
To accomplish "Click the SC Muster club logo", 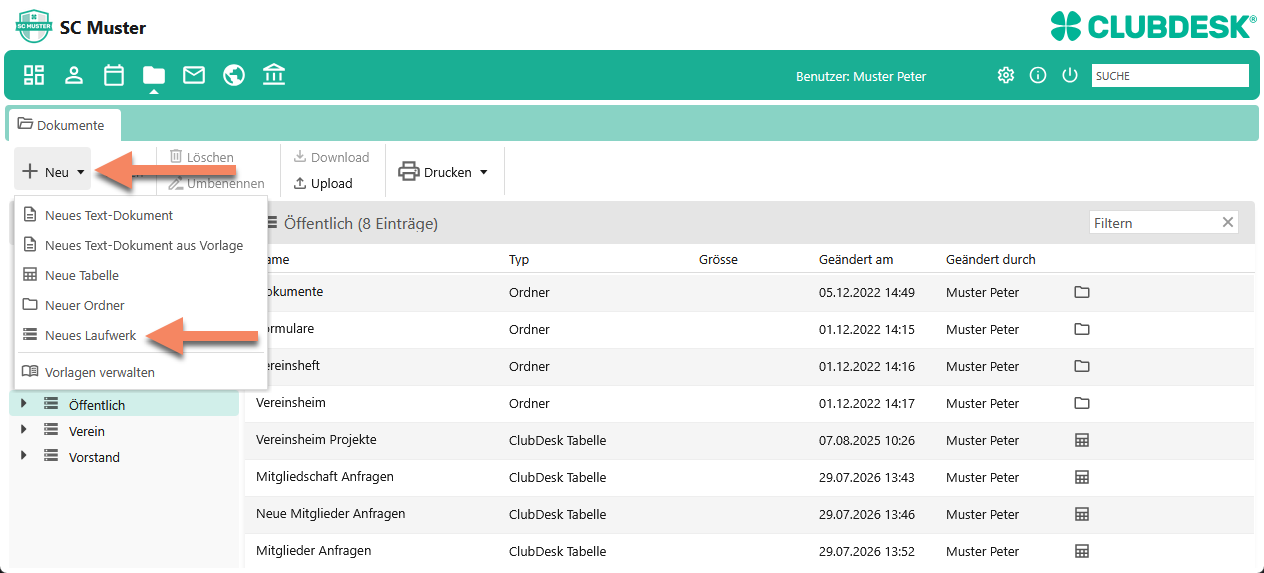I will click(x=33, y=26).
